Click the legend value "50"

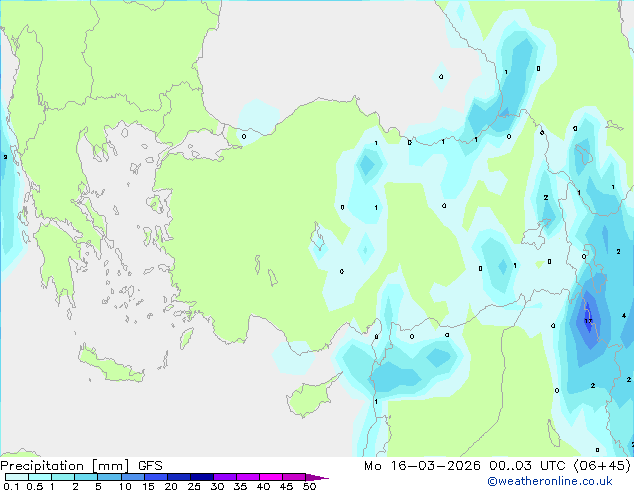pyautogui.click(x=309, y=486)
